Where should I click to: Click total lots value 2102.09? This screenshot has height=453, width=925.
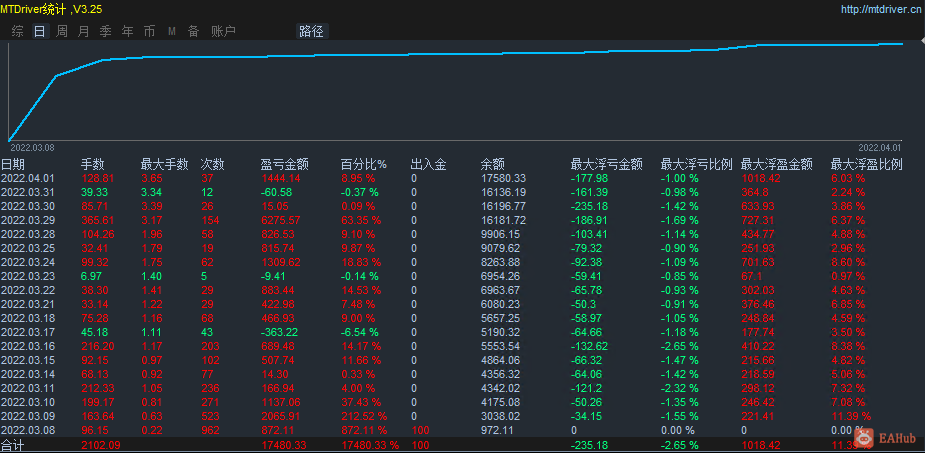tap(100, 445)
